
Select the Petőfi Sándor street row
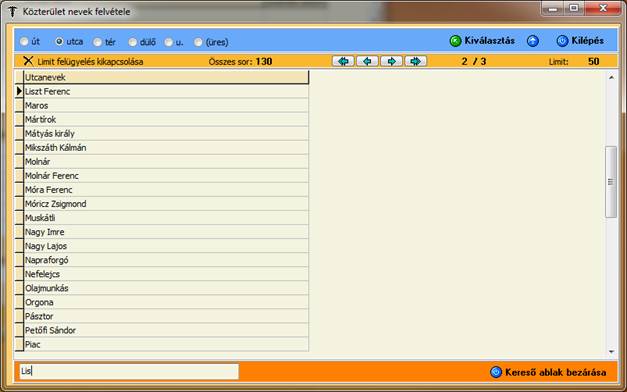click(166, 330)
